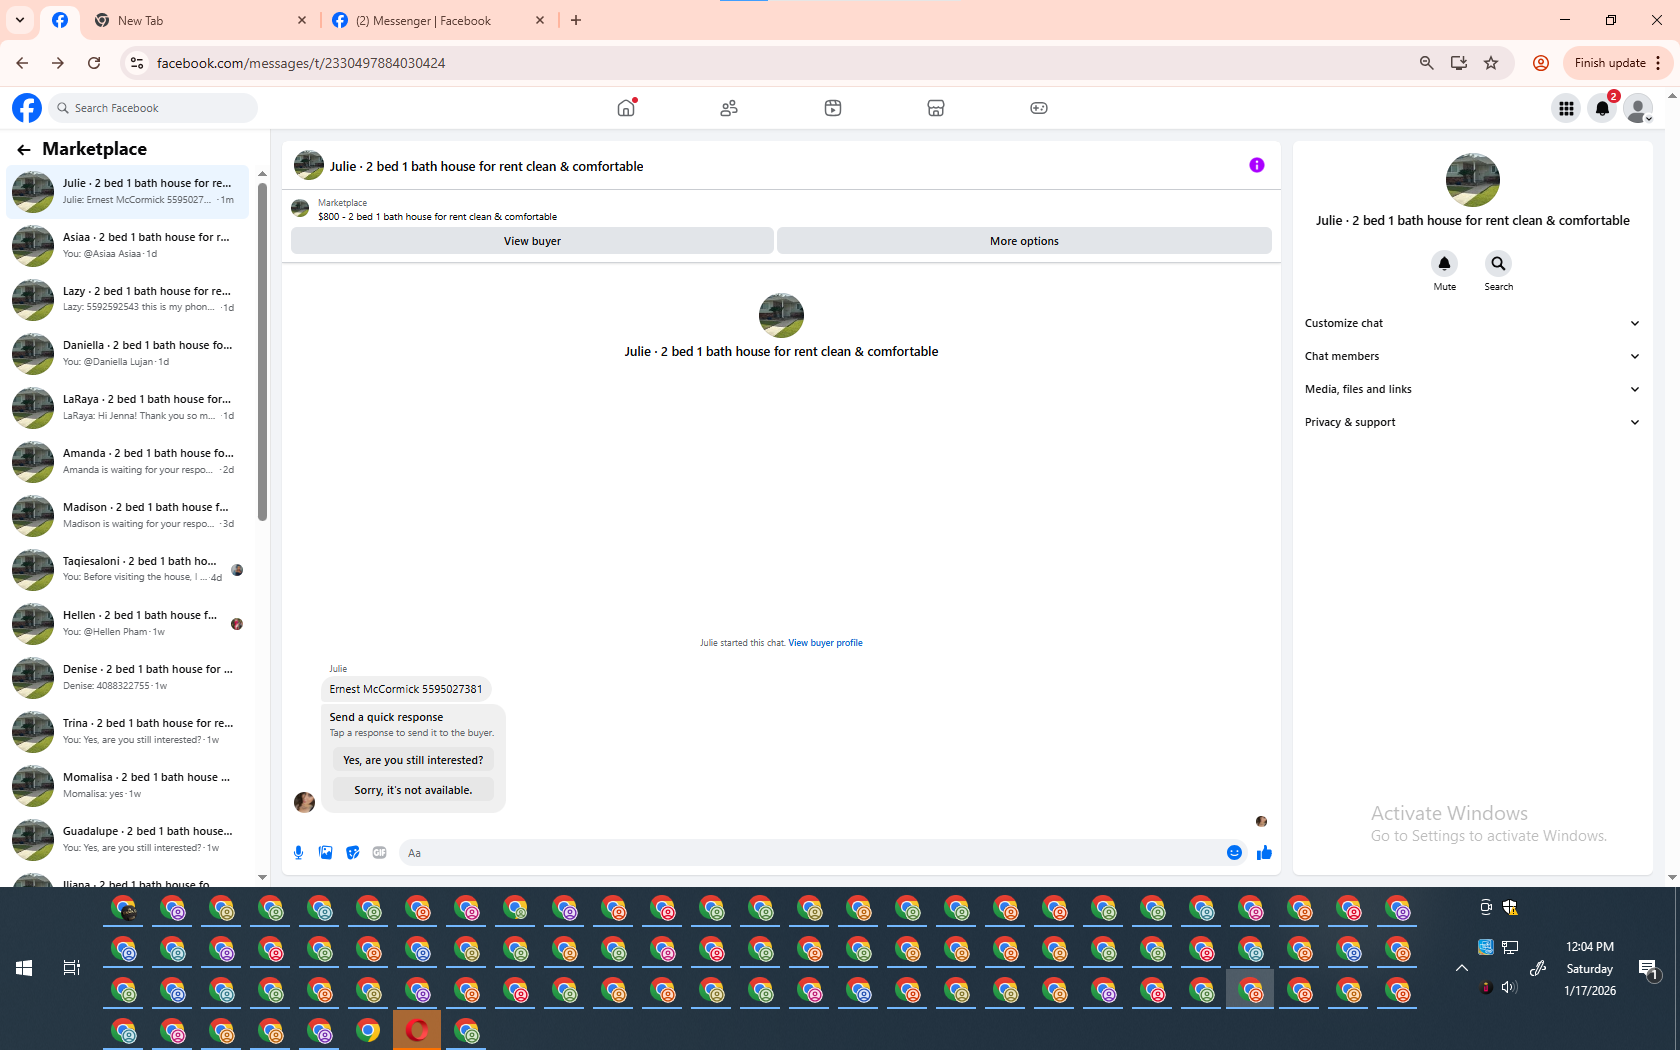Send a voice clip microphone icon
The width and height of the screenshot is (1680, 1050).
(298, 853)
